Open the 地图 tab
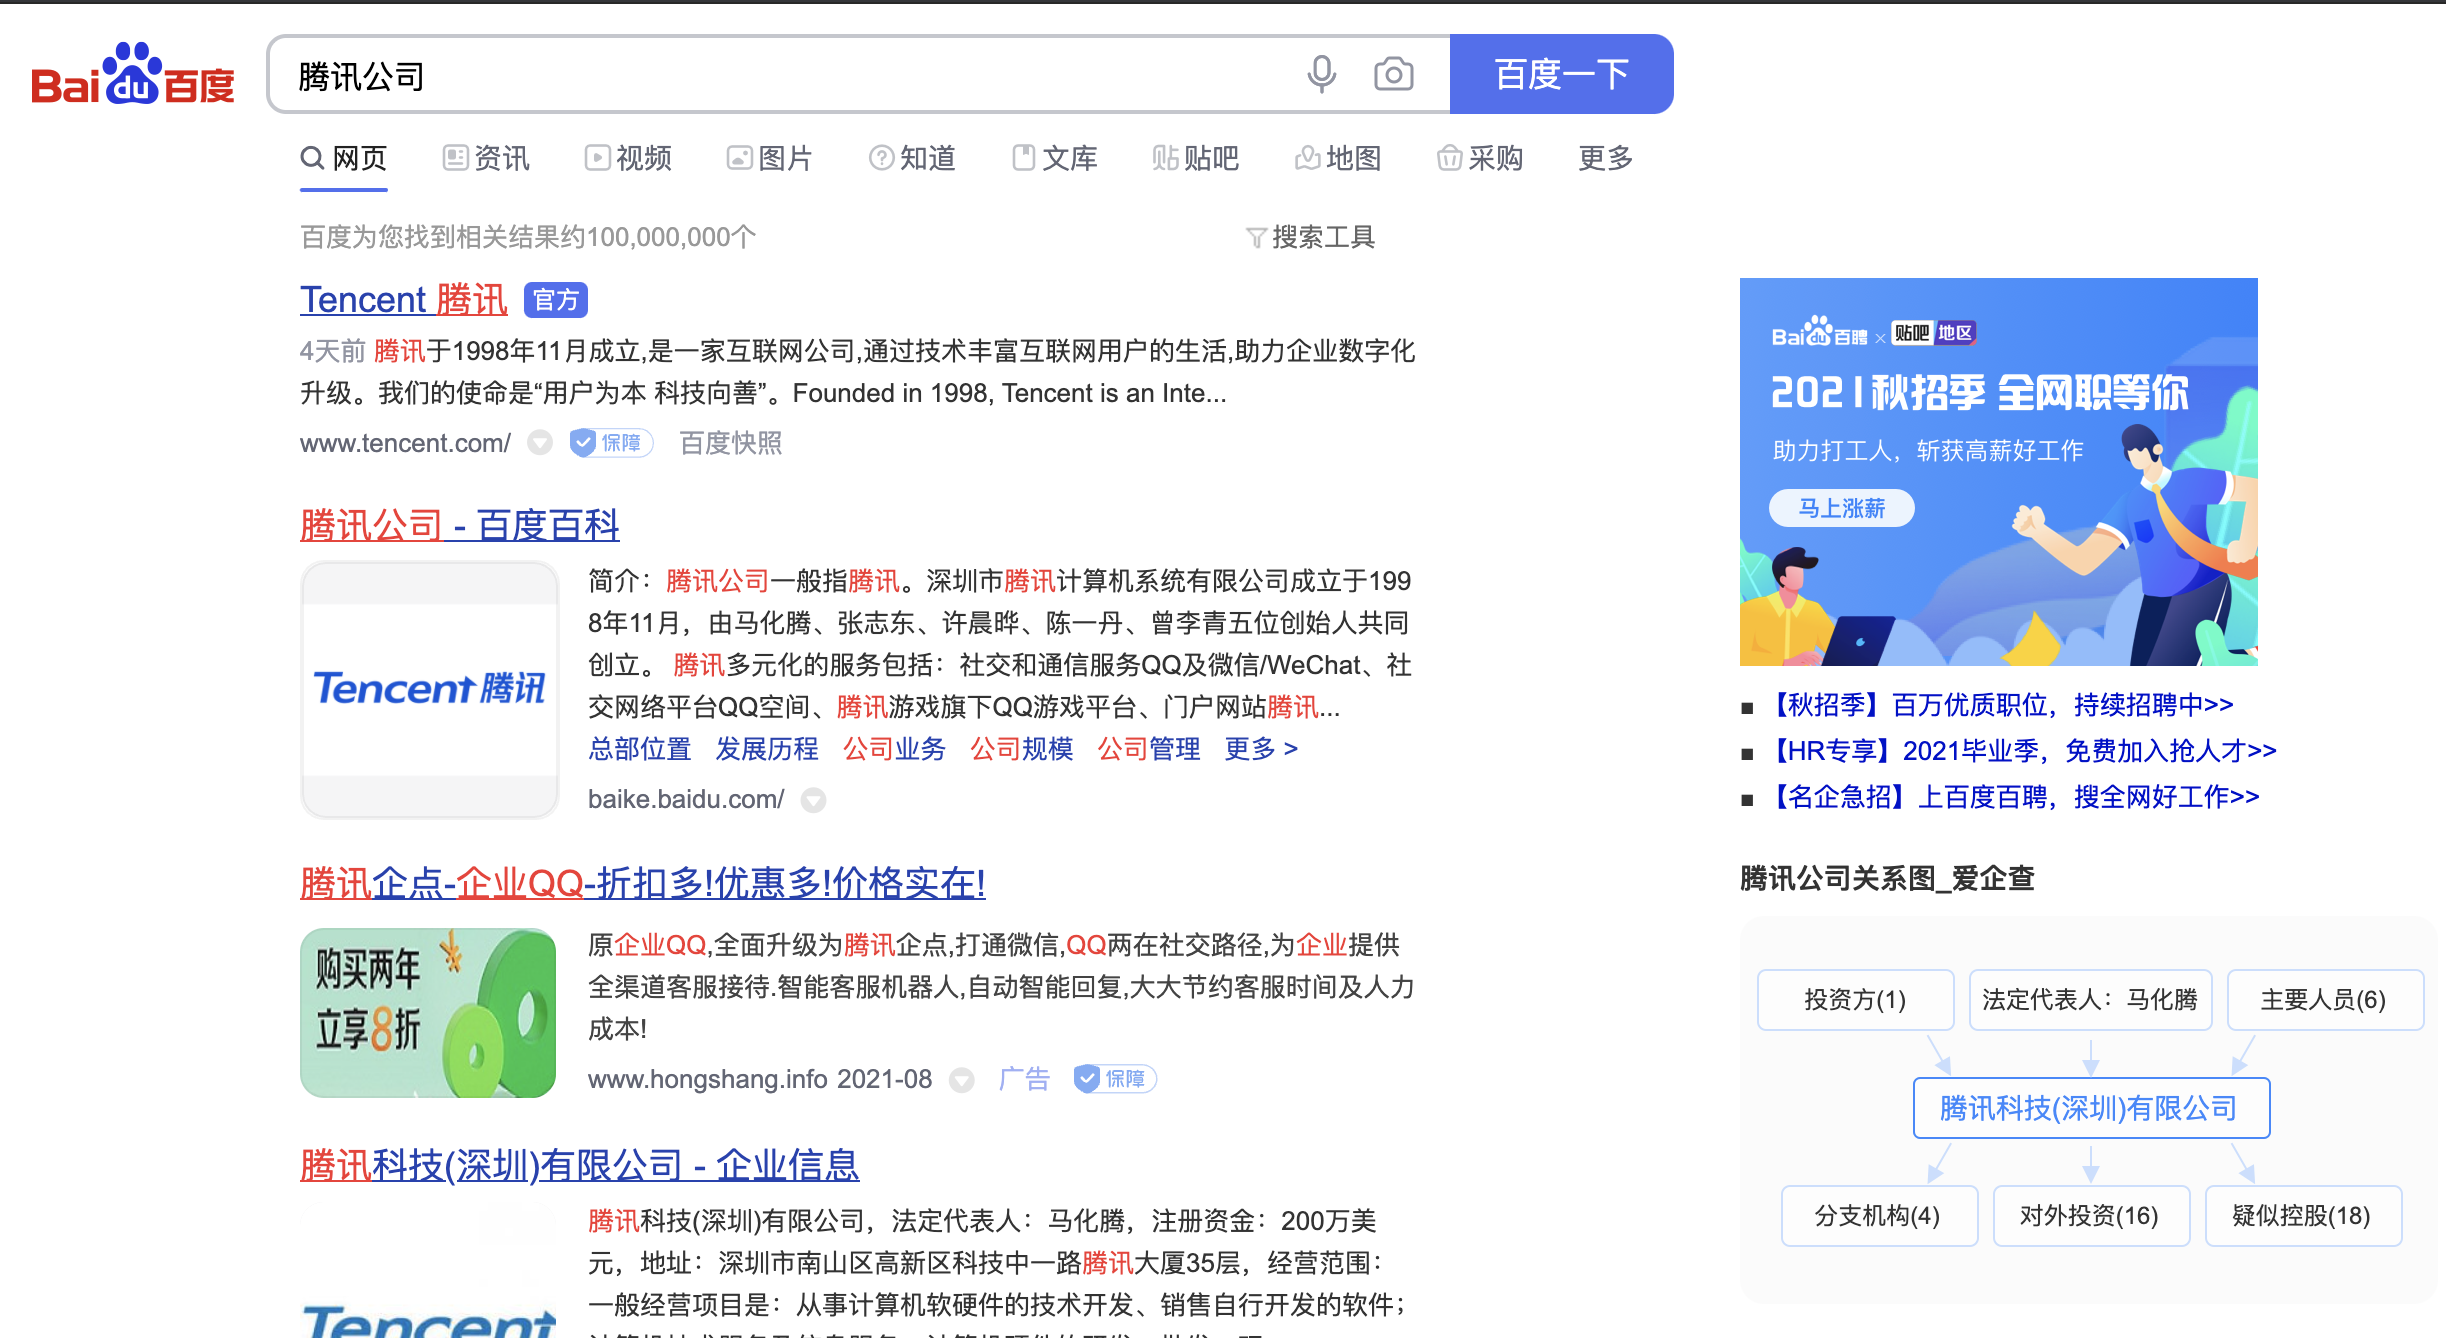The height and width of the screenshot is (1338, 2446). (1338, 158)
